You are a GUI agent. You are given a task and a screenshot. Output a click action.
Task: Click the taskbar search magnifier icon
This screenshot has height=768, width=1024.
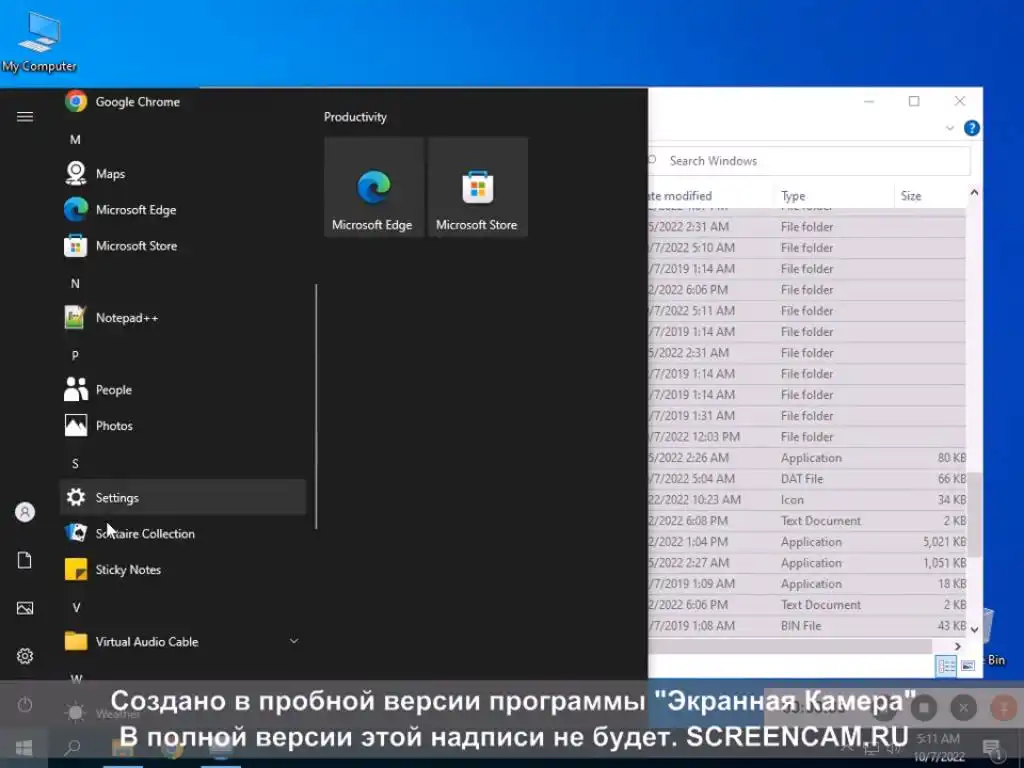point(72,747)
